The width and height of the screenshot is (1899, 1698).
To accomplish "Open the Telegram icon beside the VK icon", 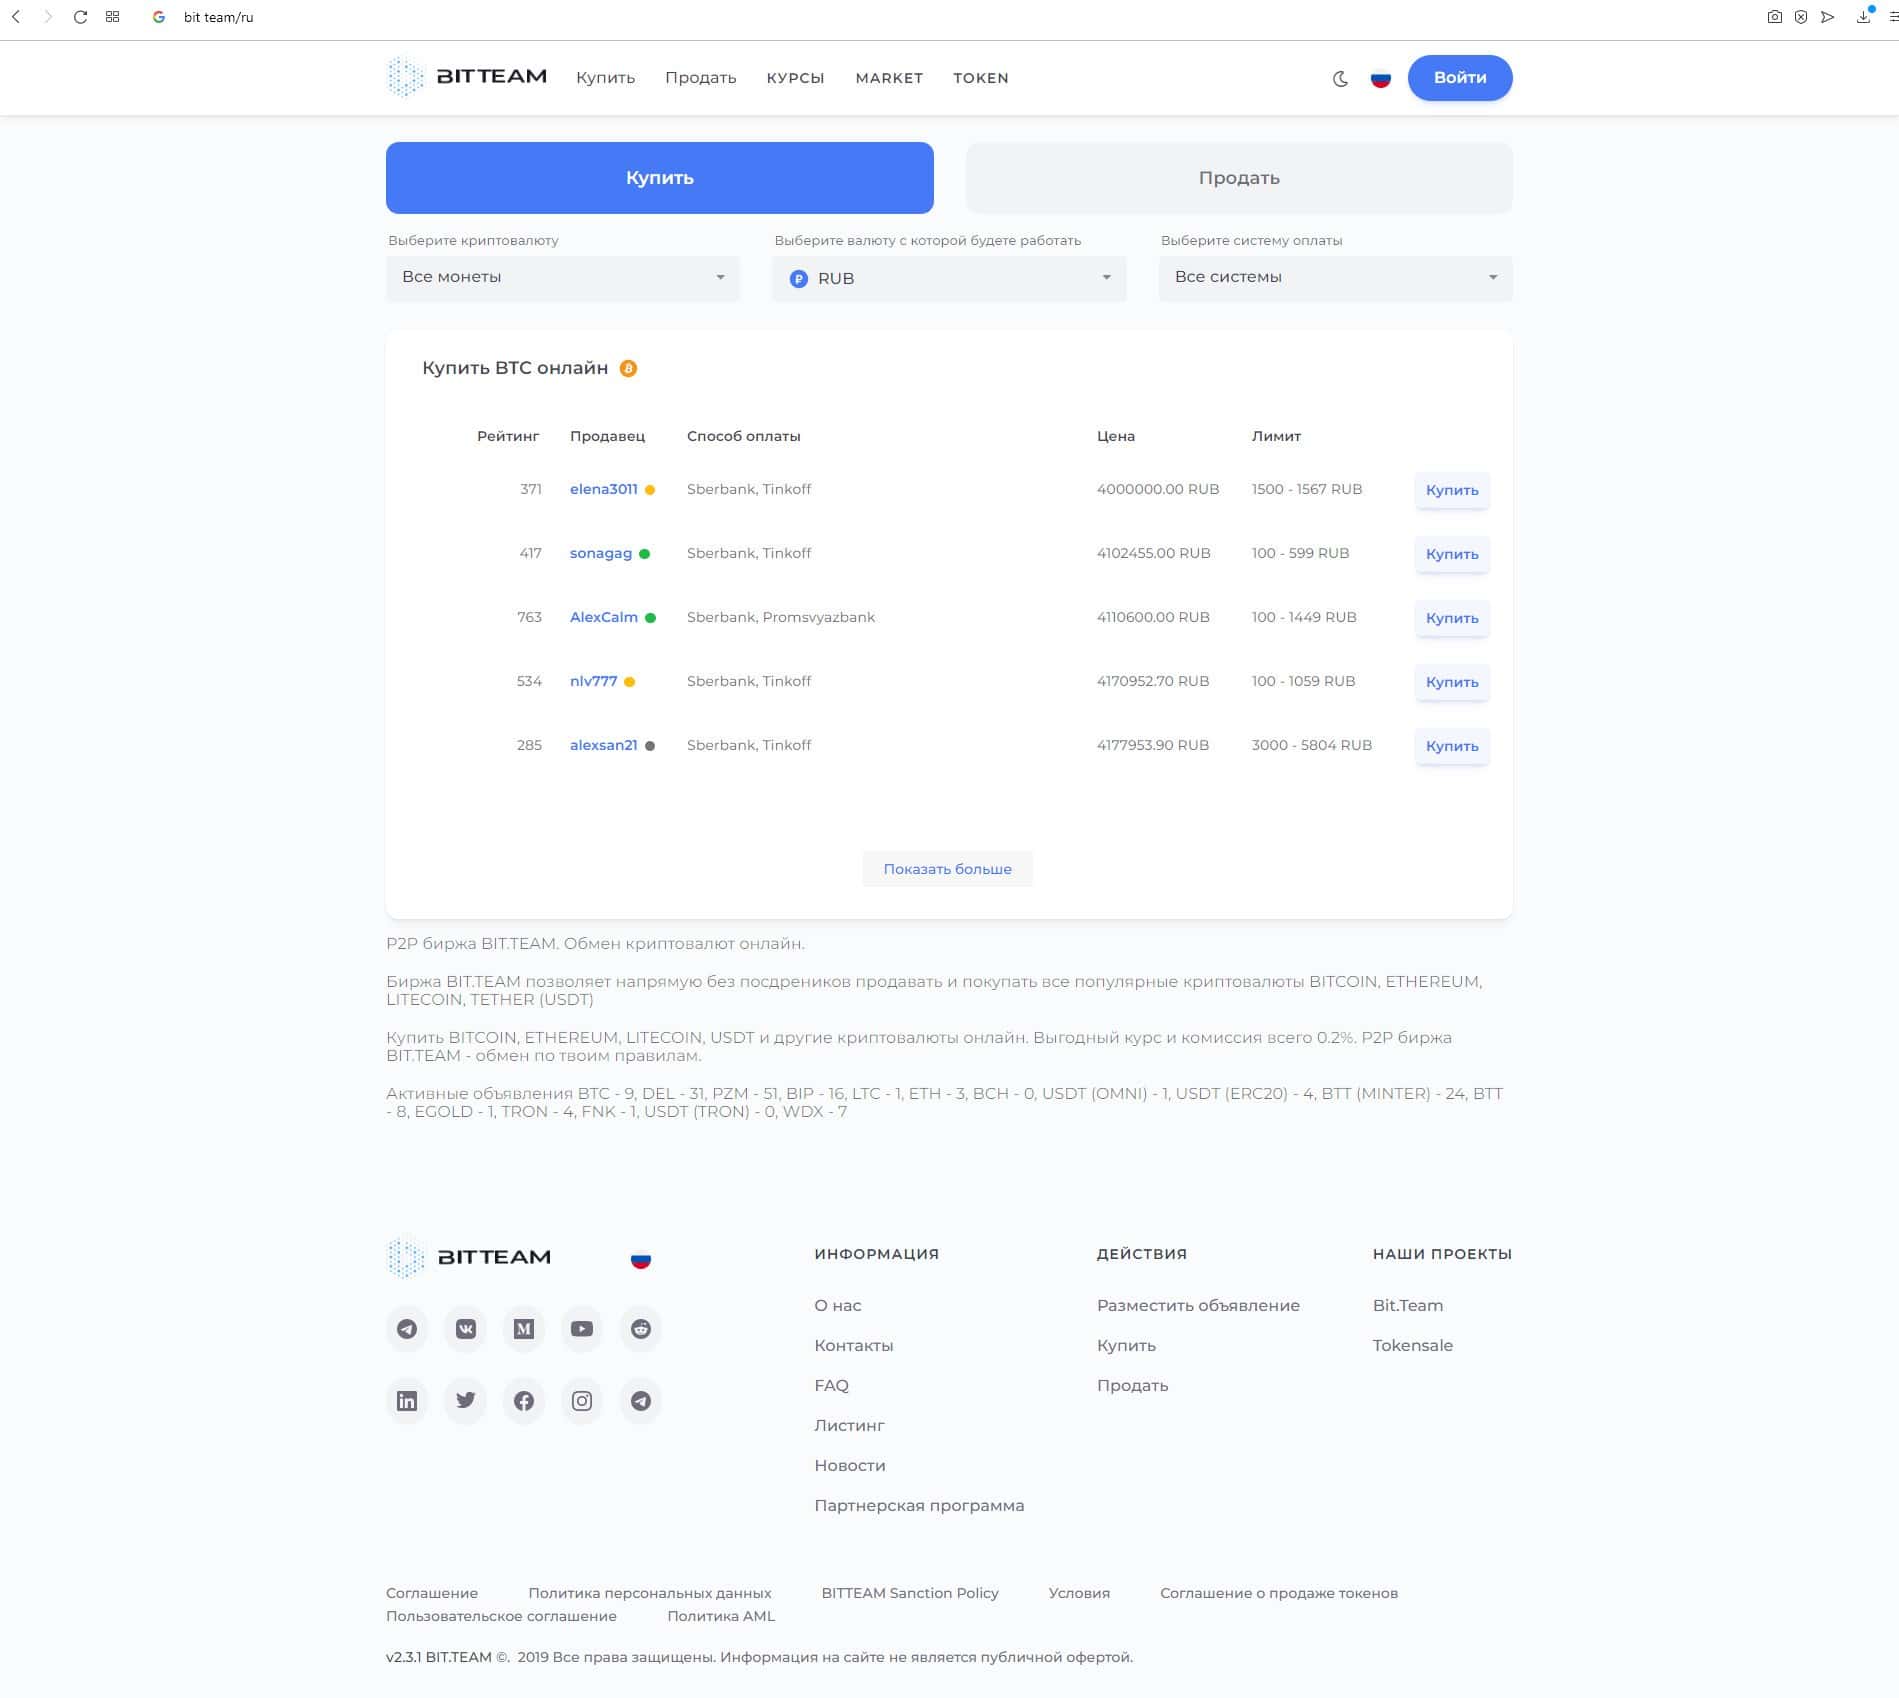I will [x=407, y=1329].
